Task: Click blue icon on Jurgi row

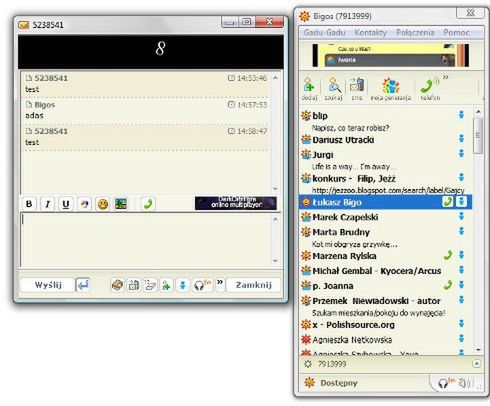Action: pos(461,153)
